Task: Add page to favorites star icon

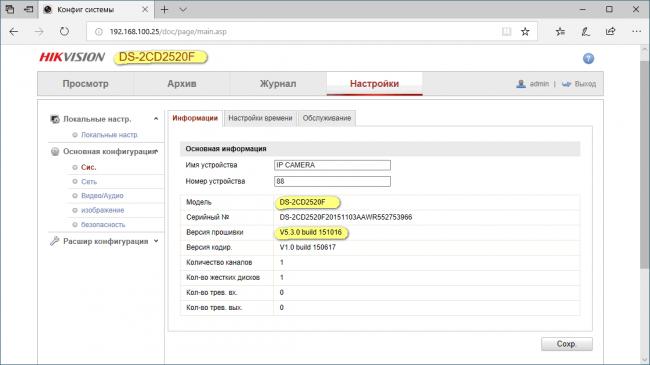Action: coord(525,32)
